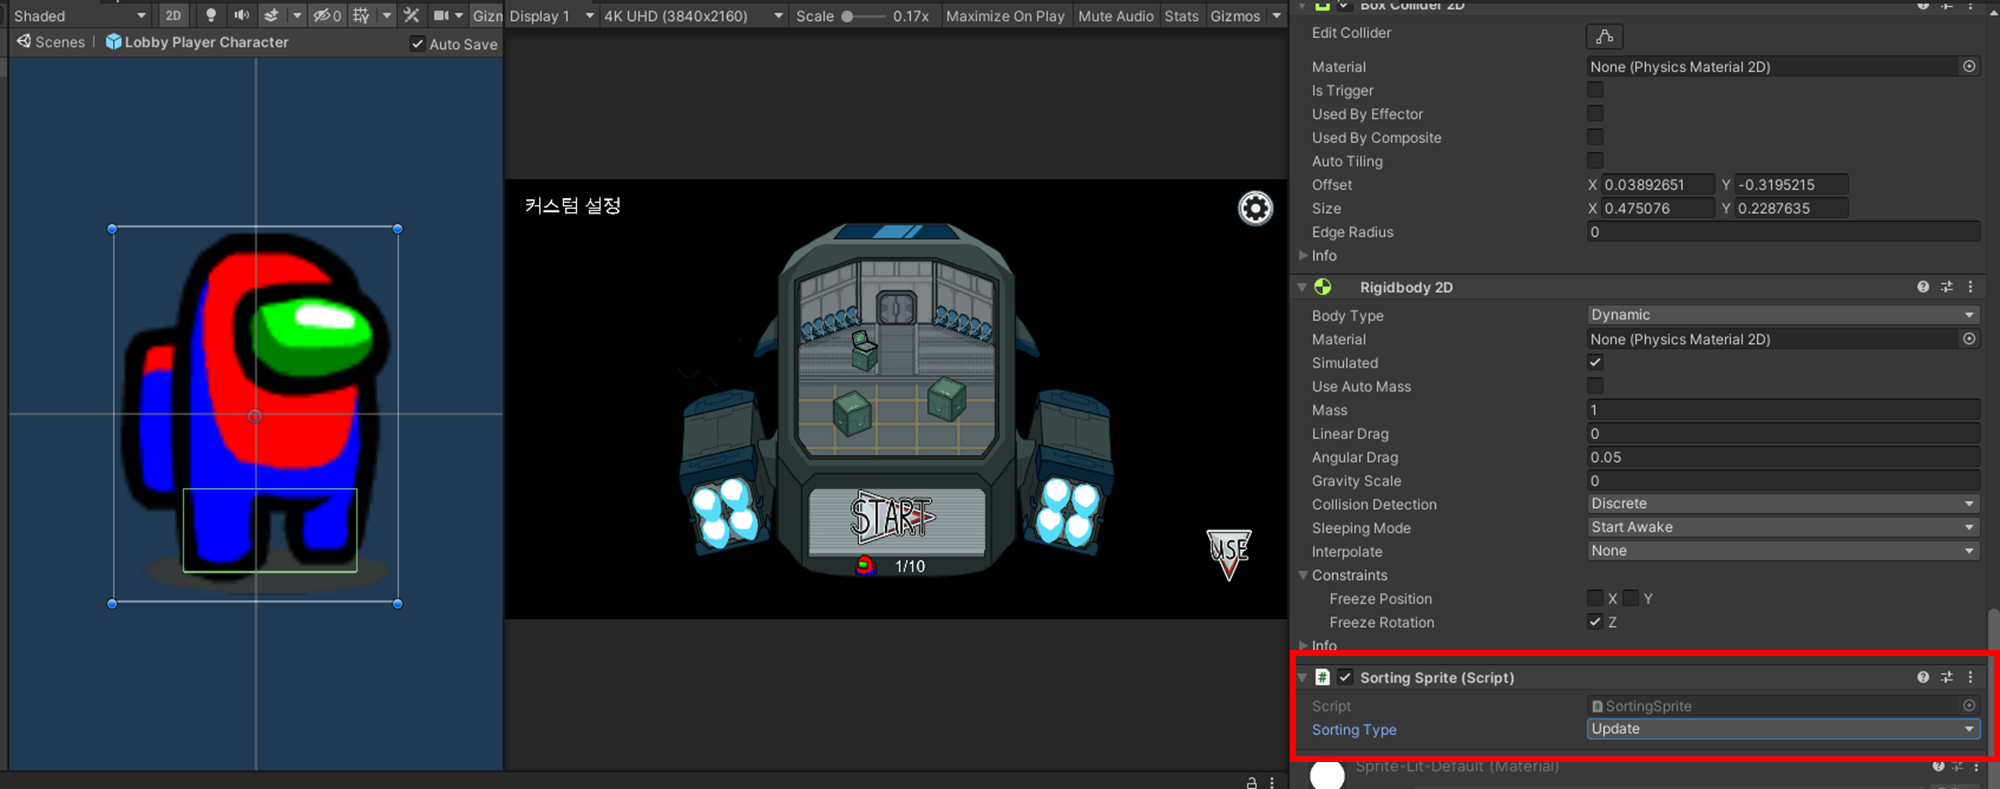The image size is (2000, 789).
Task: Open grid settings dropdown arrow
Action: (386, 15)
